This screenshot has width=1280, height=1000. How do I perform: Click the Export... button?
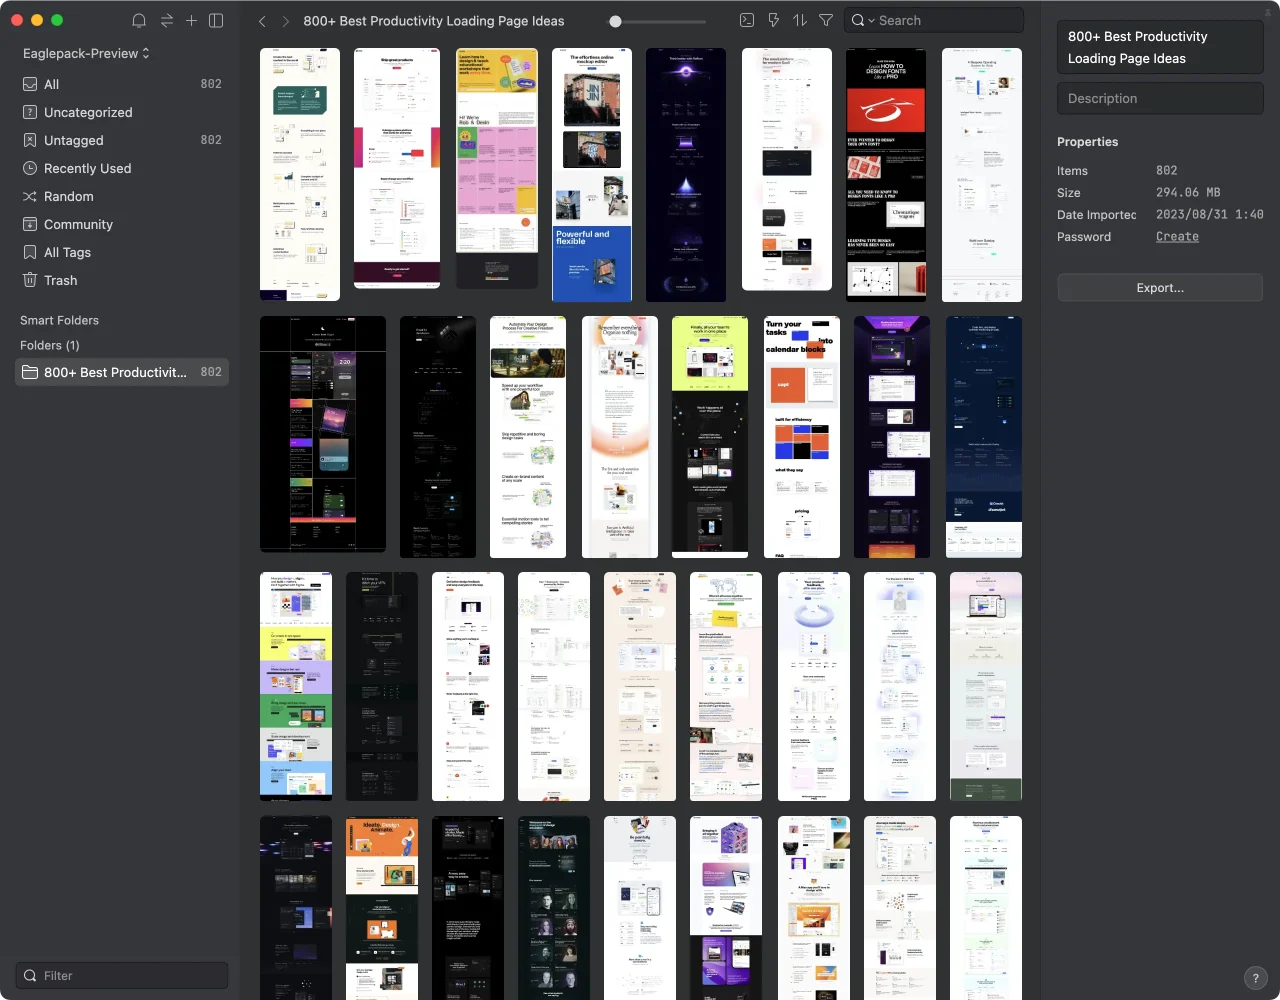click(x=1160, y=288)
